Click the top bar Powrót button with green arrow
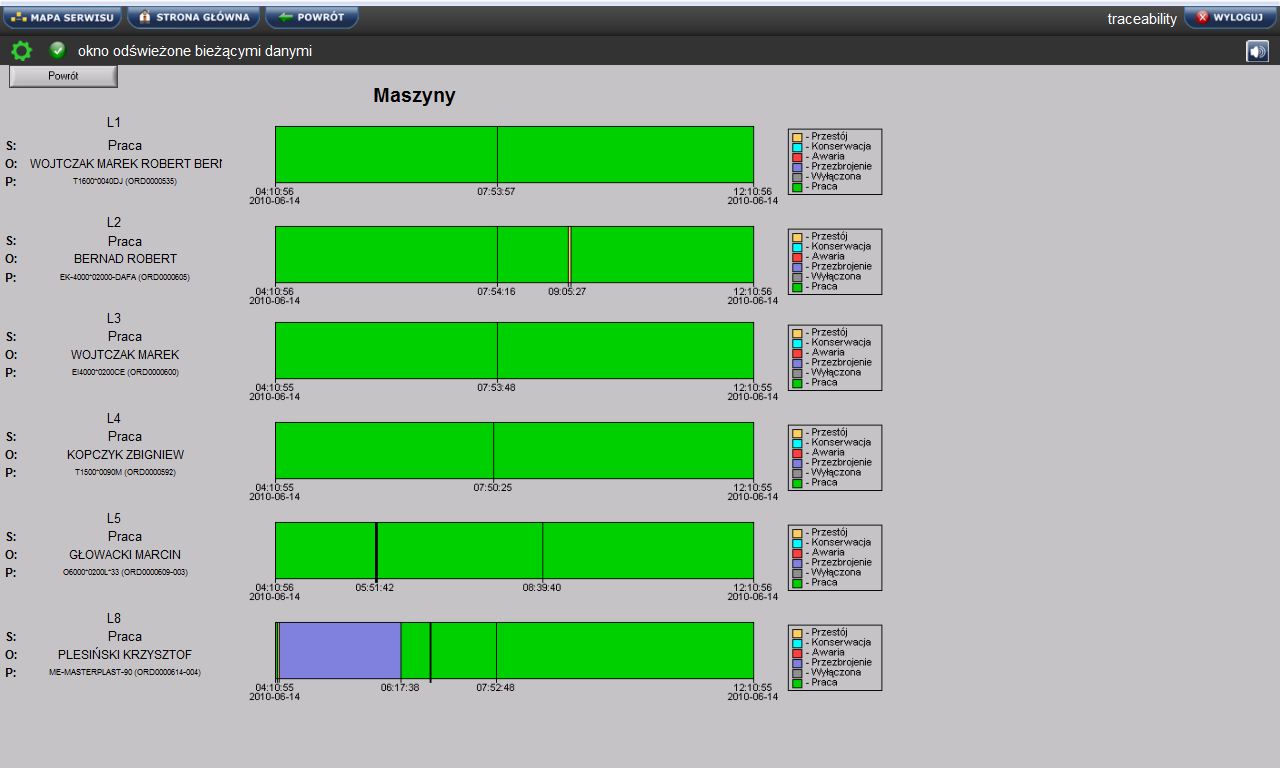The height and width of the screenshot is (768, 1280). click(311, 17)
